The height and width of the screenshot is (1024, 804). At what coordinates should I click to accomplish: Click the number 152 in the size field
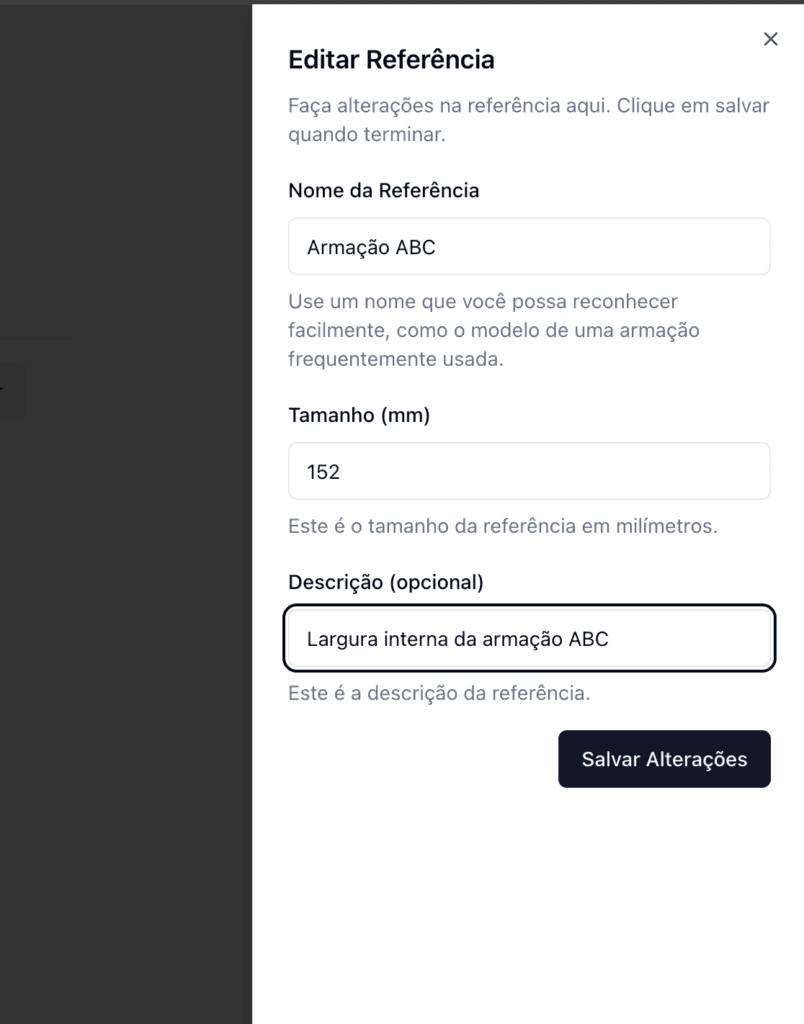click(x=321, y=470)
